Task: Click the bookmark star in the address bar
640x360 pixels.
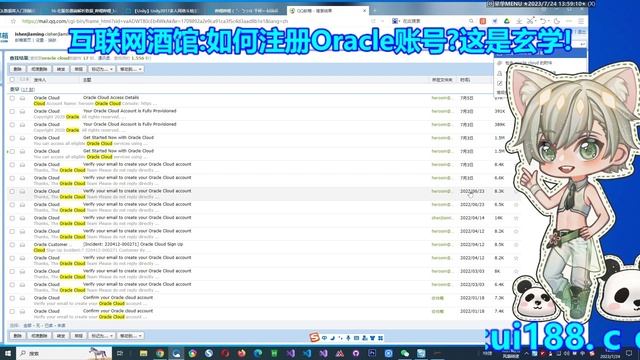Action: (13, 21)
